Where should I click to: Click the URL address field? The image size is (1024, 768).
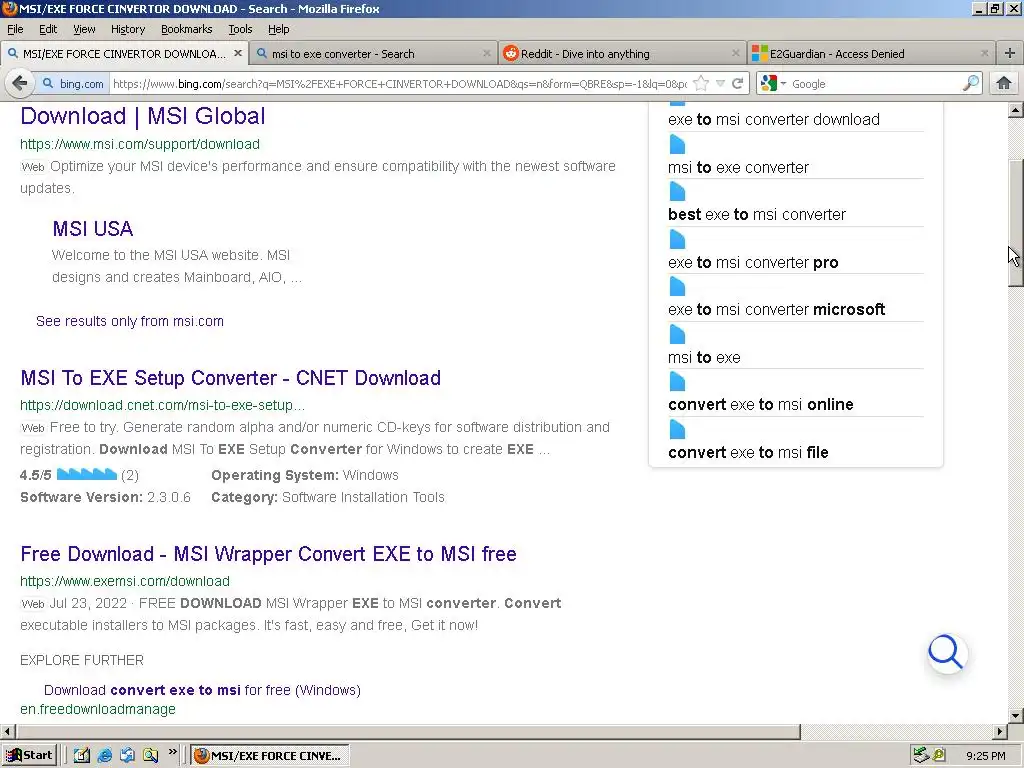(x=400, y=84)
